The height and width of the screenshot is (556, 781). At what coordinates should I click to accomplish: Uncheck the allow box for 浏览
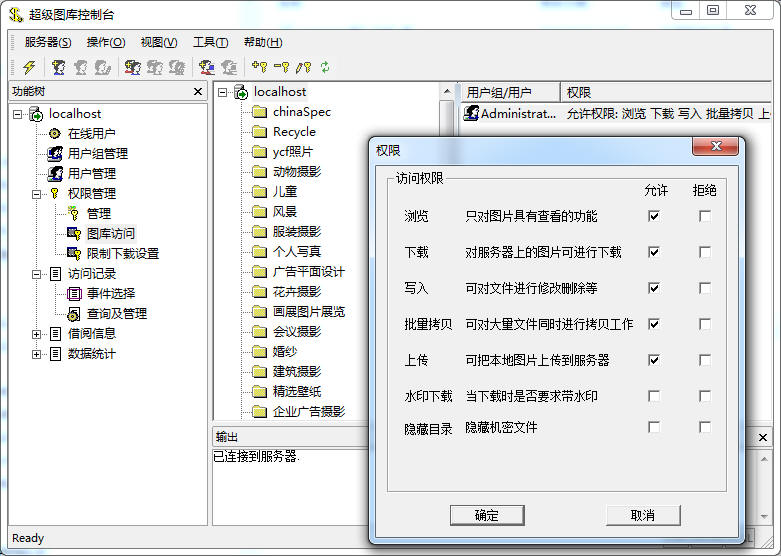point(654,216)
